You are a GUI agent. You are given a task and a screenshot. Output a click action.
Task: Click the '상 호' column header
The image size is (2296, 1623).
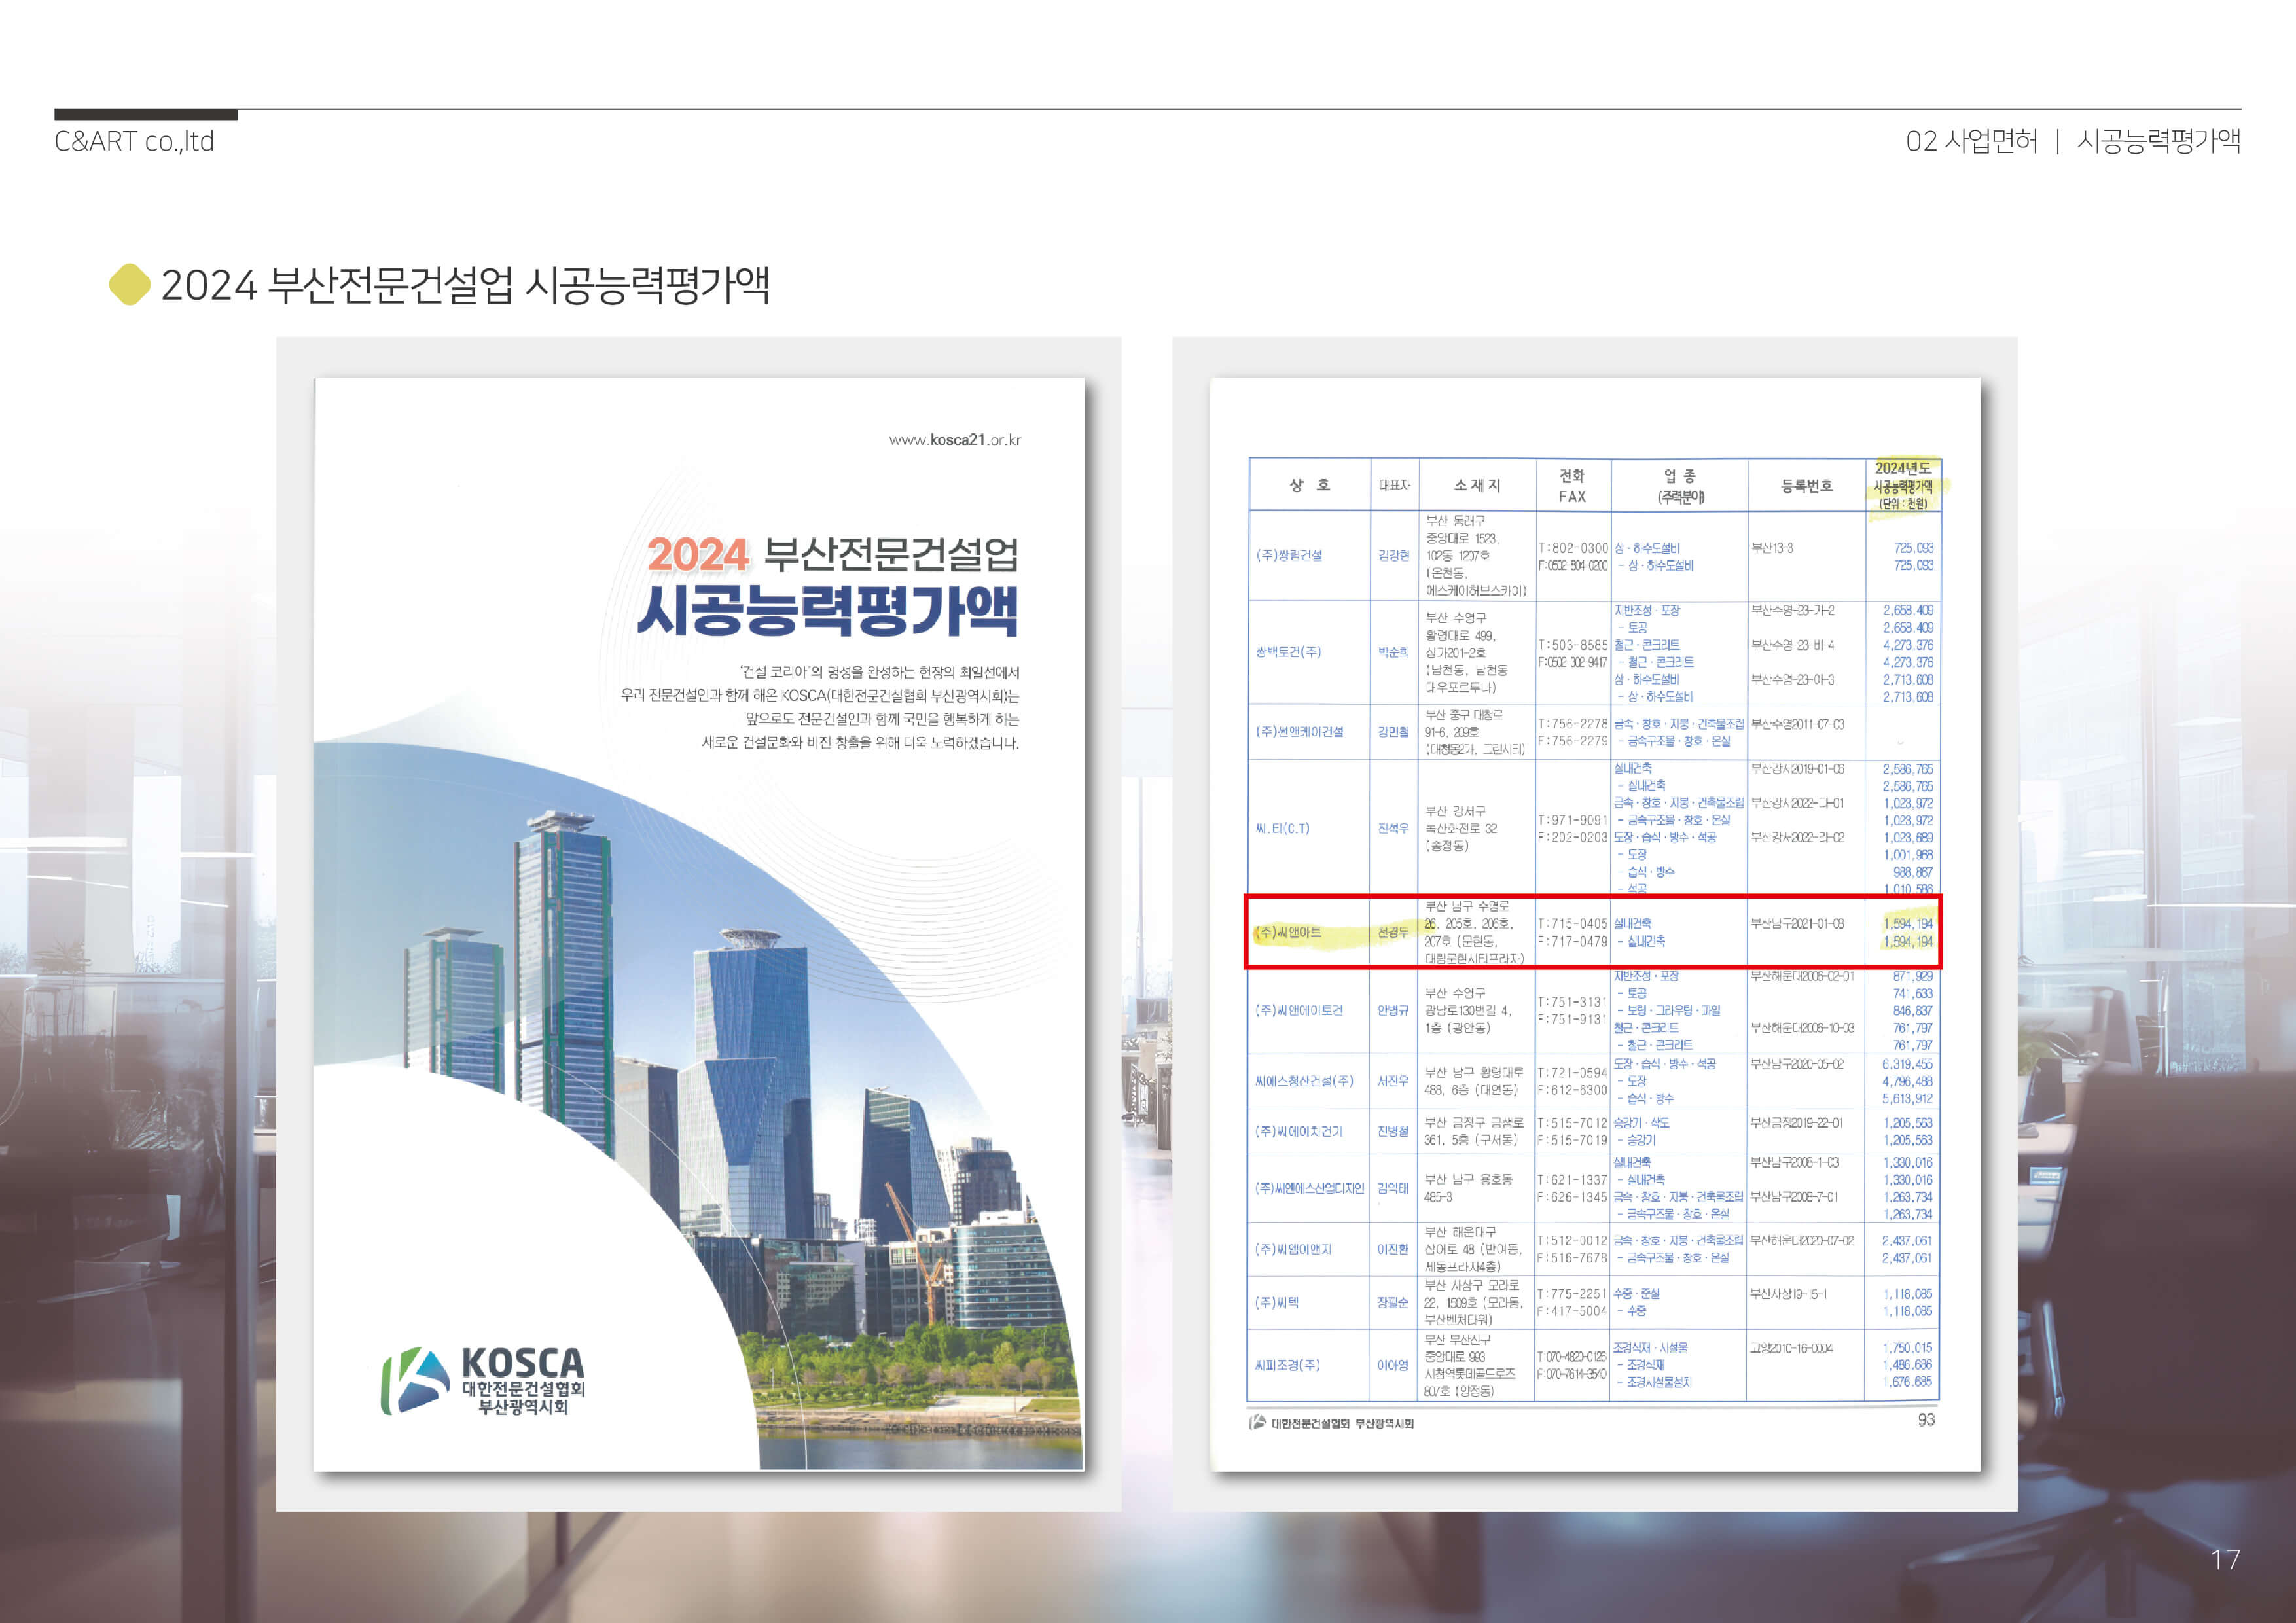pos(1309,485)
